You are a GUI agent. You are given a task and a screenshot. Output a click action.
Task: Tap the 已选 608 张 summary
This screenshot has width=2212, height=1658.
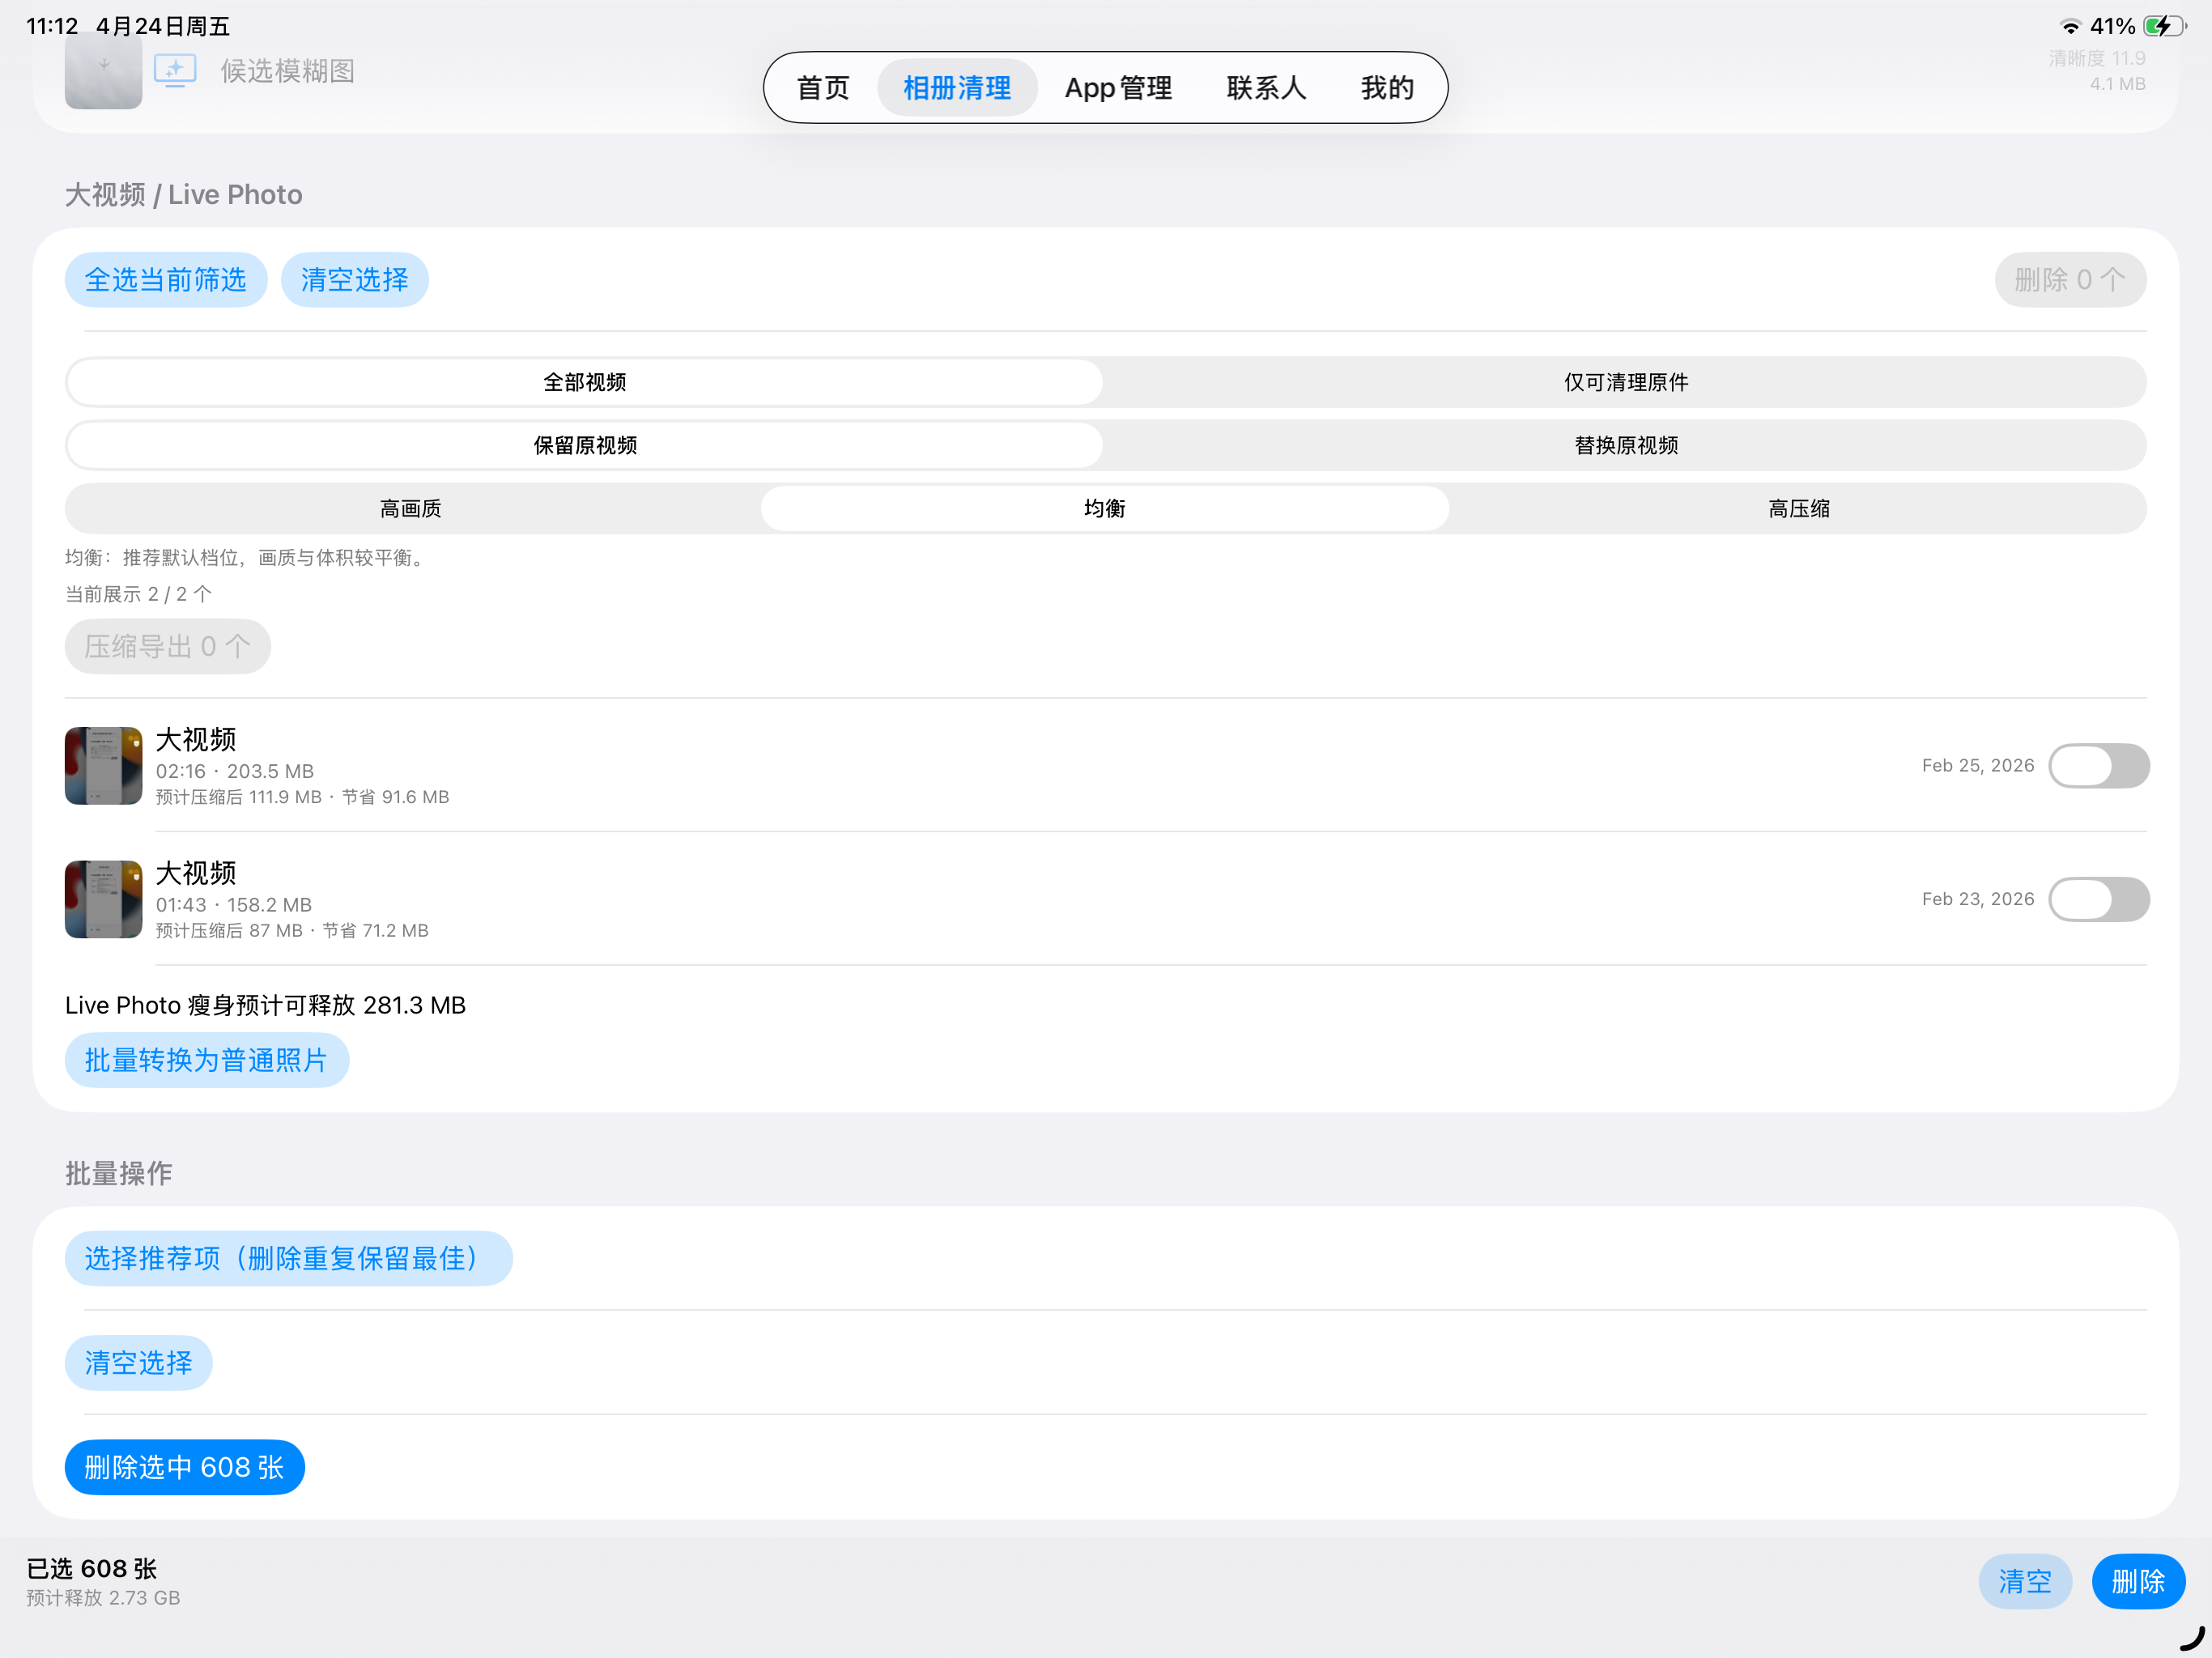pos(92,1569)
